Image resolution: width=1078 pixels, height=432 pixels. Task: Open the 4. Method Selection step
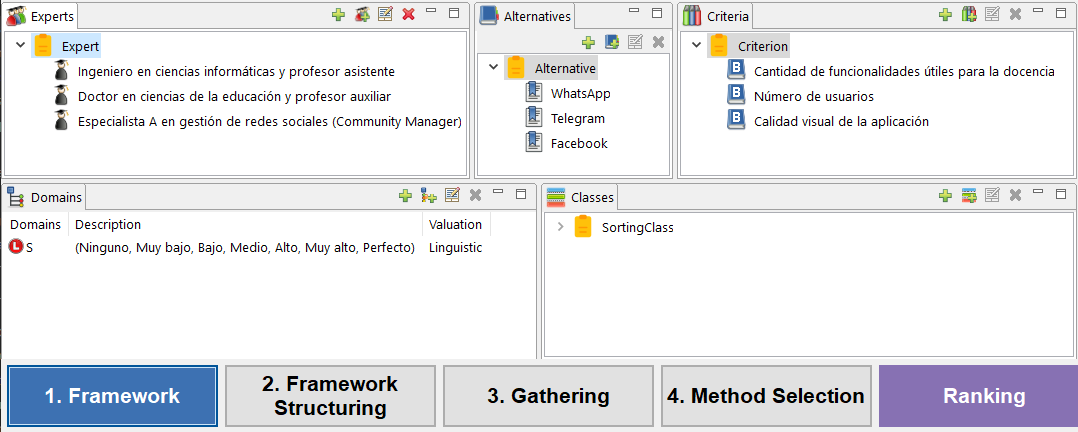coord(766,396)
